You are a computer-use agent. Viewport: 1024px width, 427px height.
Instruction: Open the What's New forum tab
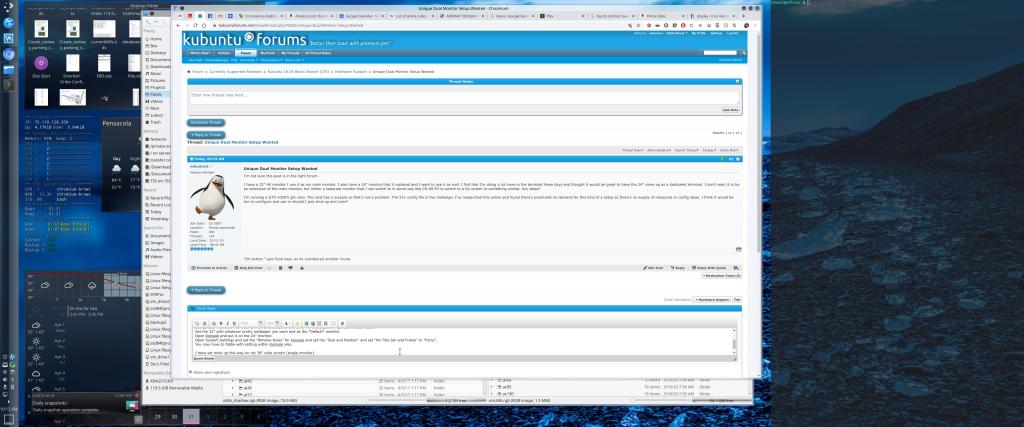[x=200, y=53]
